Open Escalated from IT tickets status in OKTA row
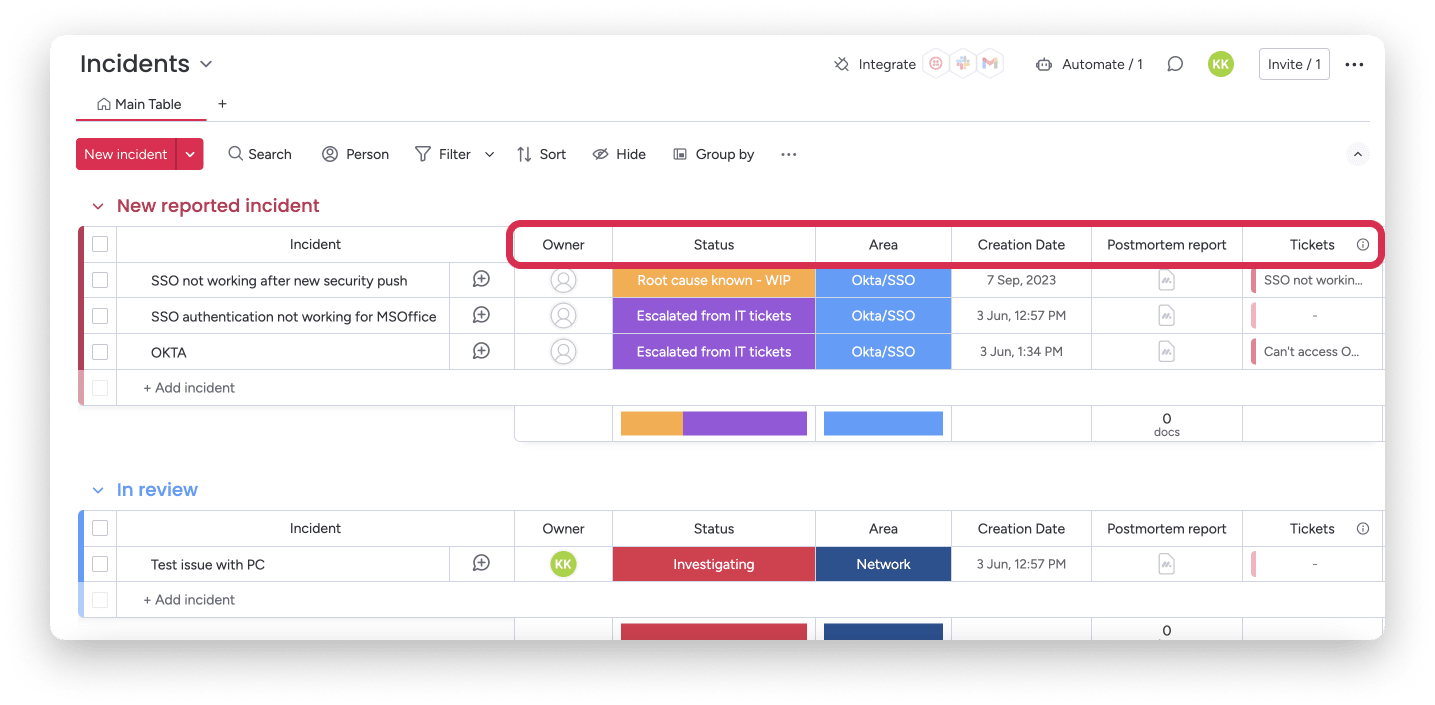1435x705 pixels. (x=714, y=352)
